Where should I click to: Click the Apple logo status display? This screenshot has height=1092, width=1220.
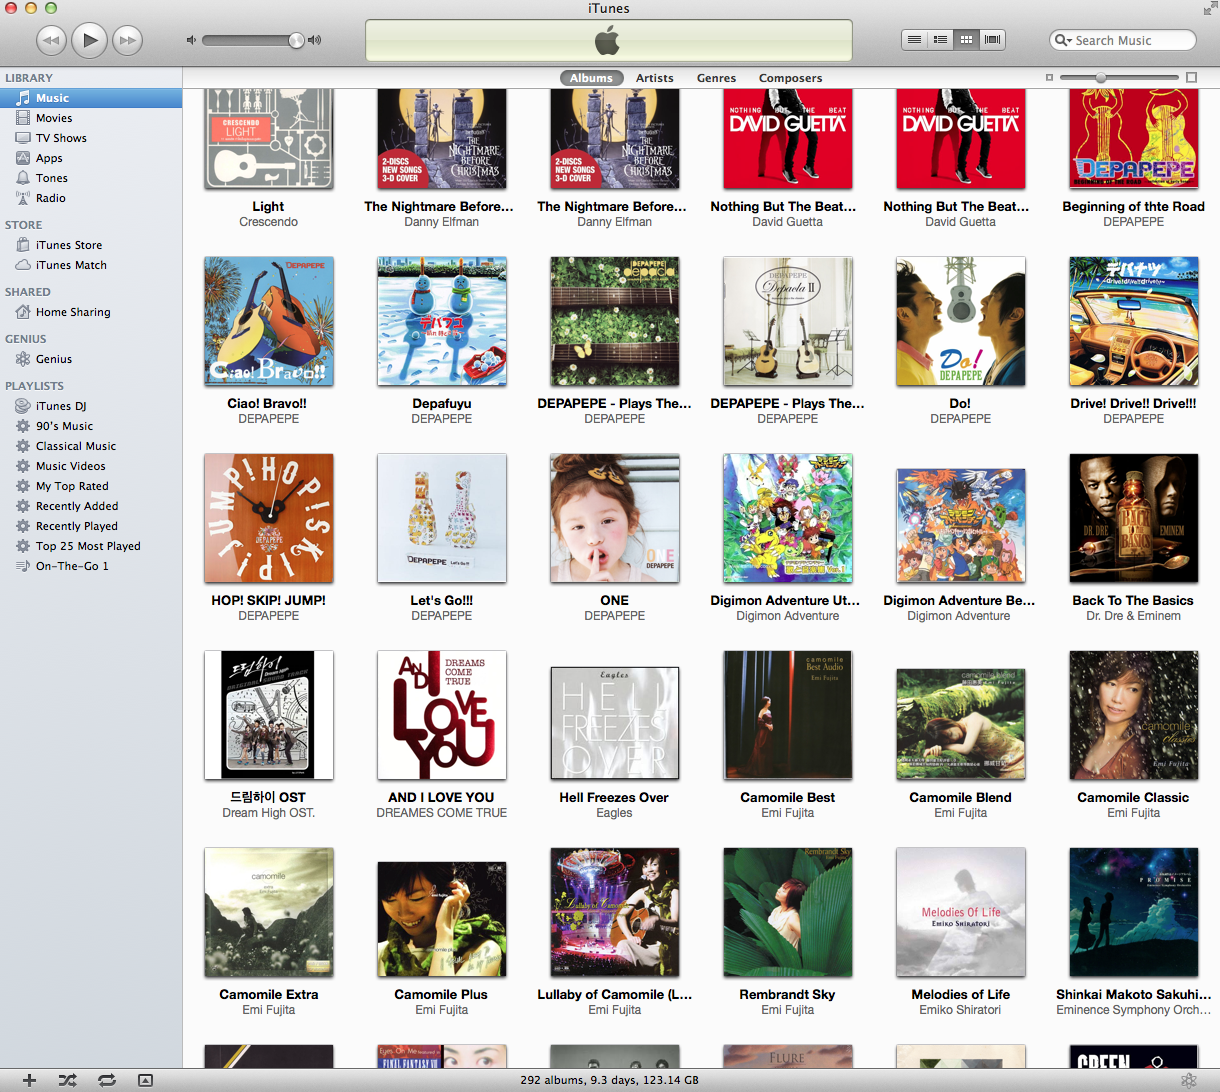click(608, 41)
